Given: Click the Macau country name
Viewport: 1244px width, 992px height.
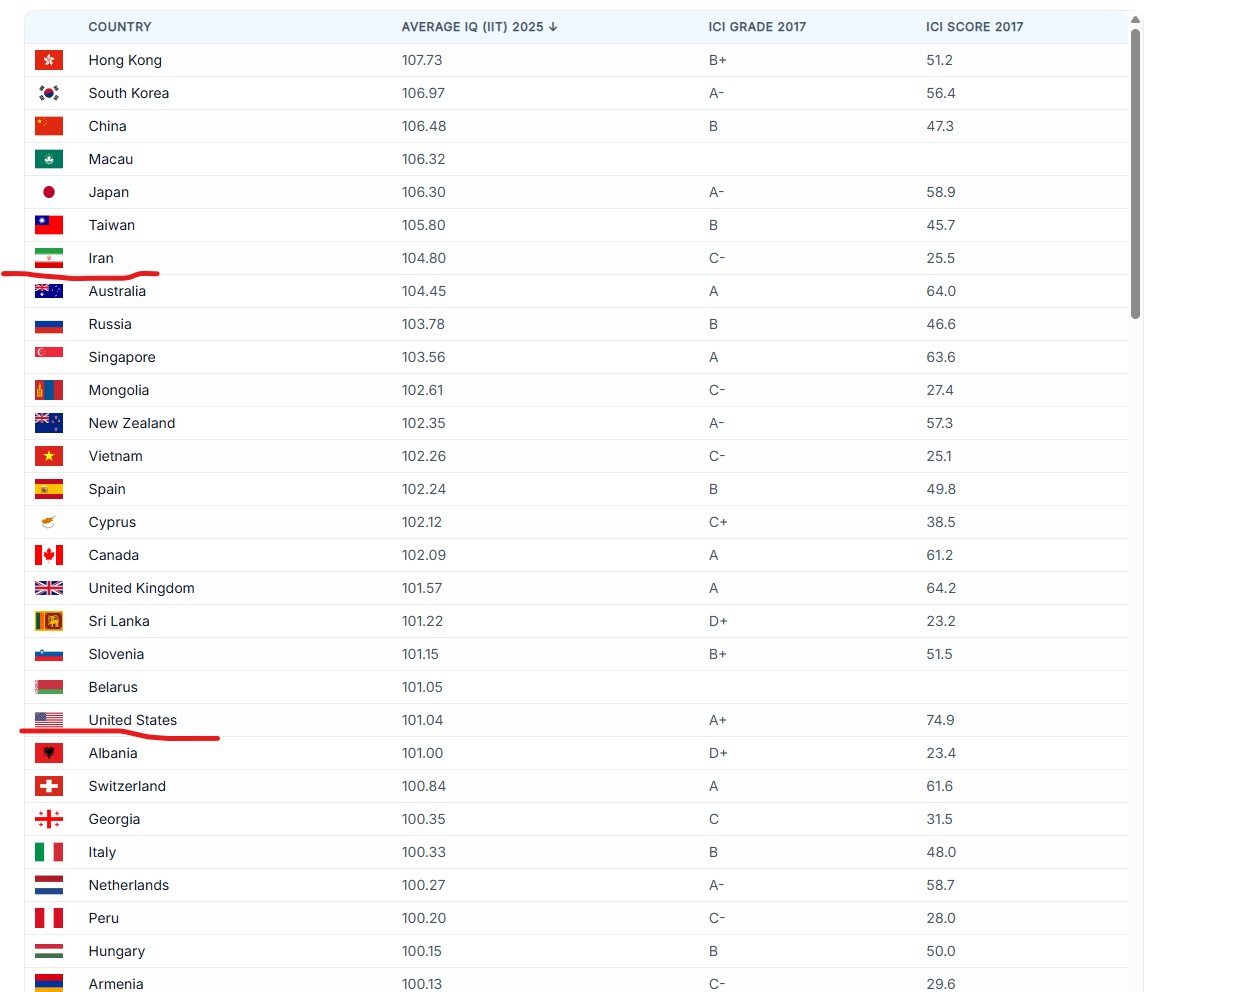Looking at the screenshot, I should (x=111, y=159).
